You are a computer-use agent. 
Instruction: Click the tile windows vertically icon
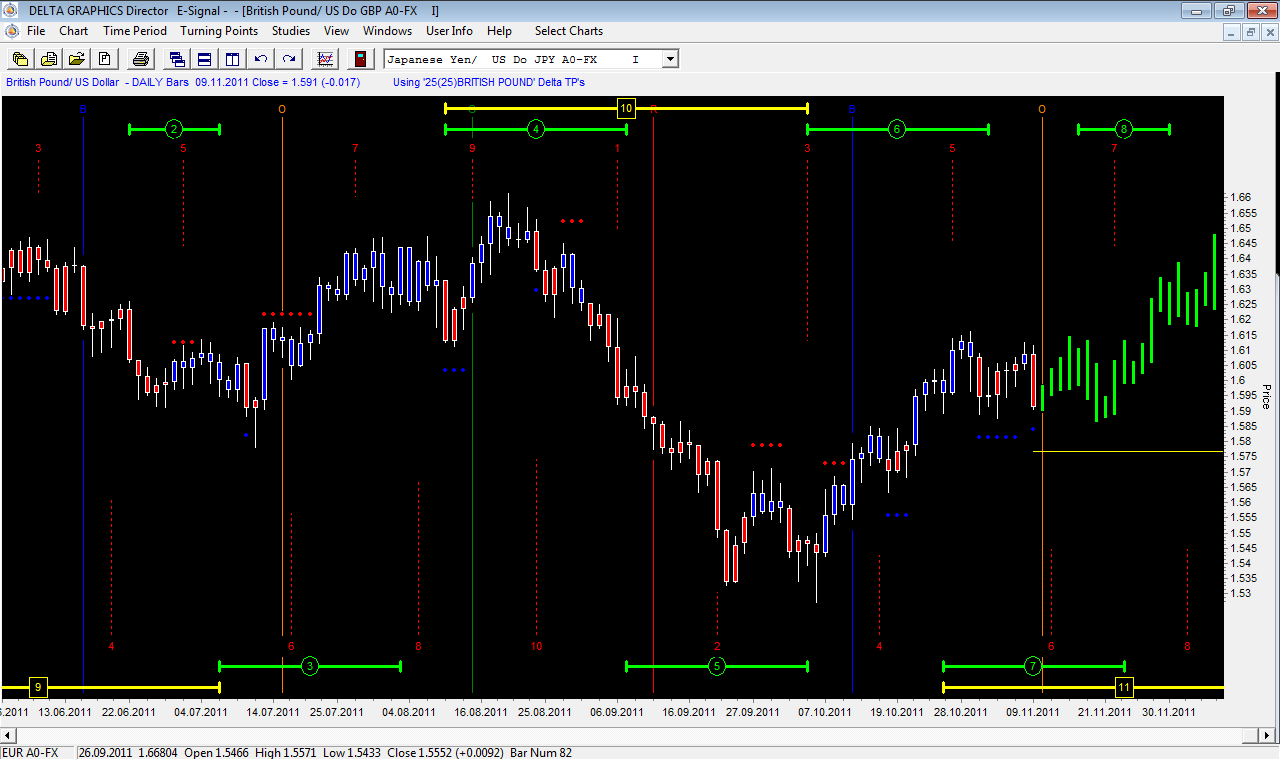point(232,59)
